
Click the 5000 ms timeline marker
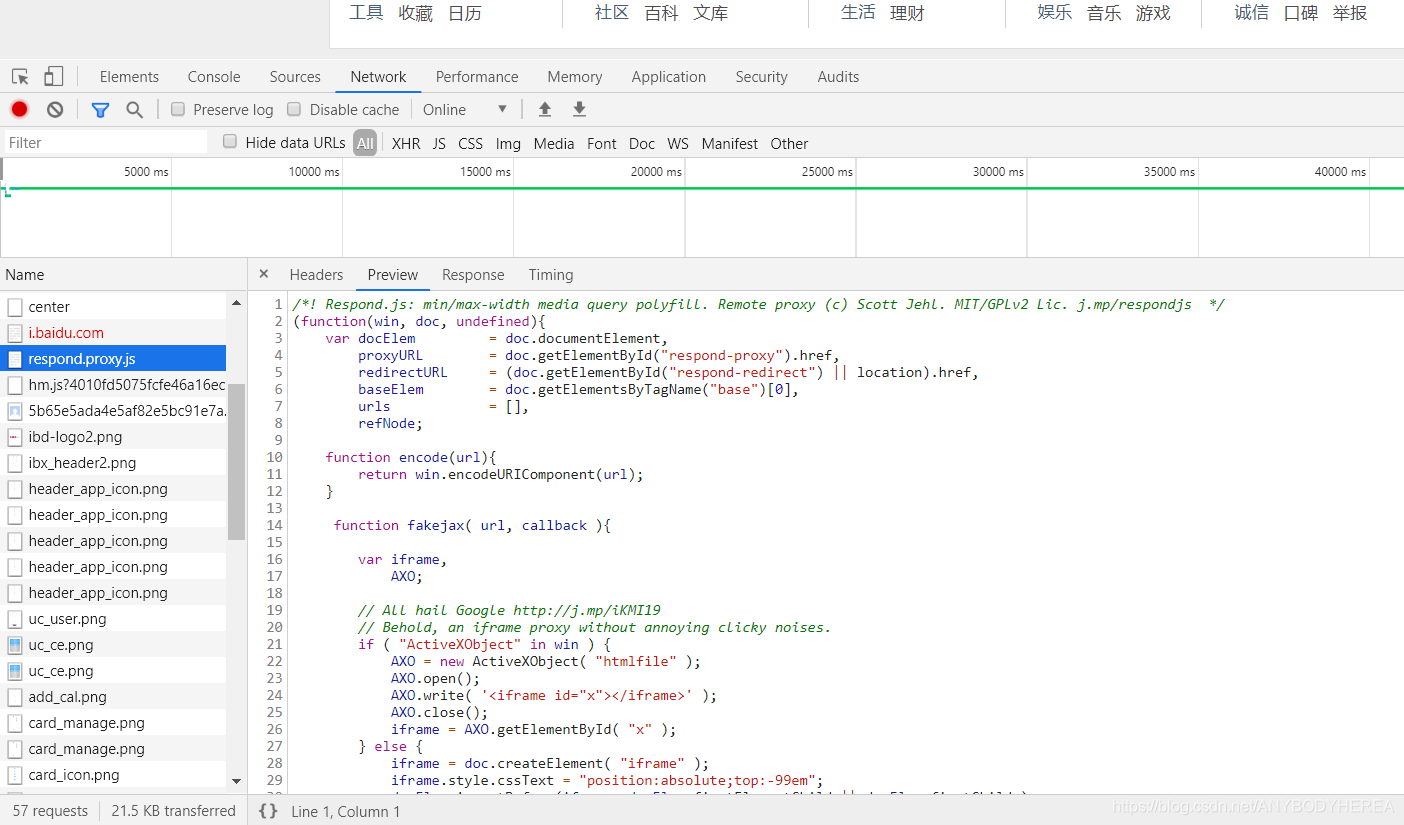[x=146, y=172]
